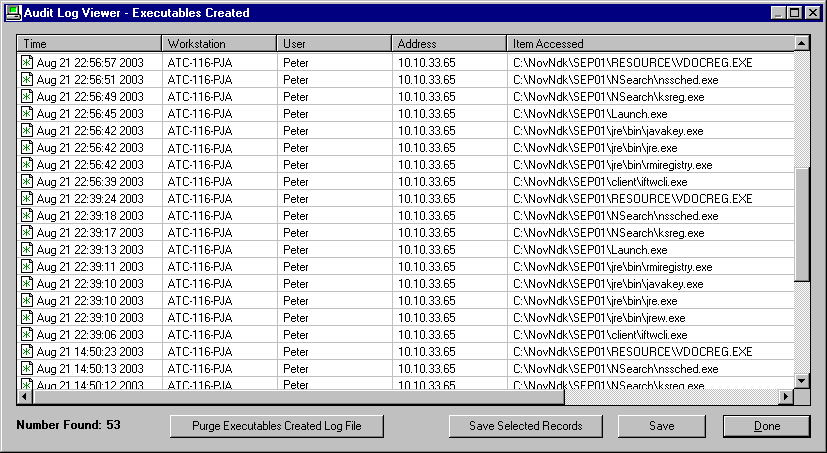
Task: Sort by the Item Accessed column header
Action: (650, 44)
